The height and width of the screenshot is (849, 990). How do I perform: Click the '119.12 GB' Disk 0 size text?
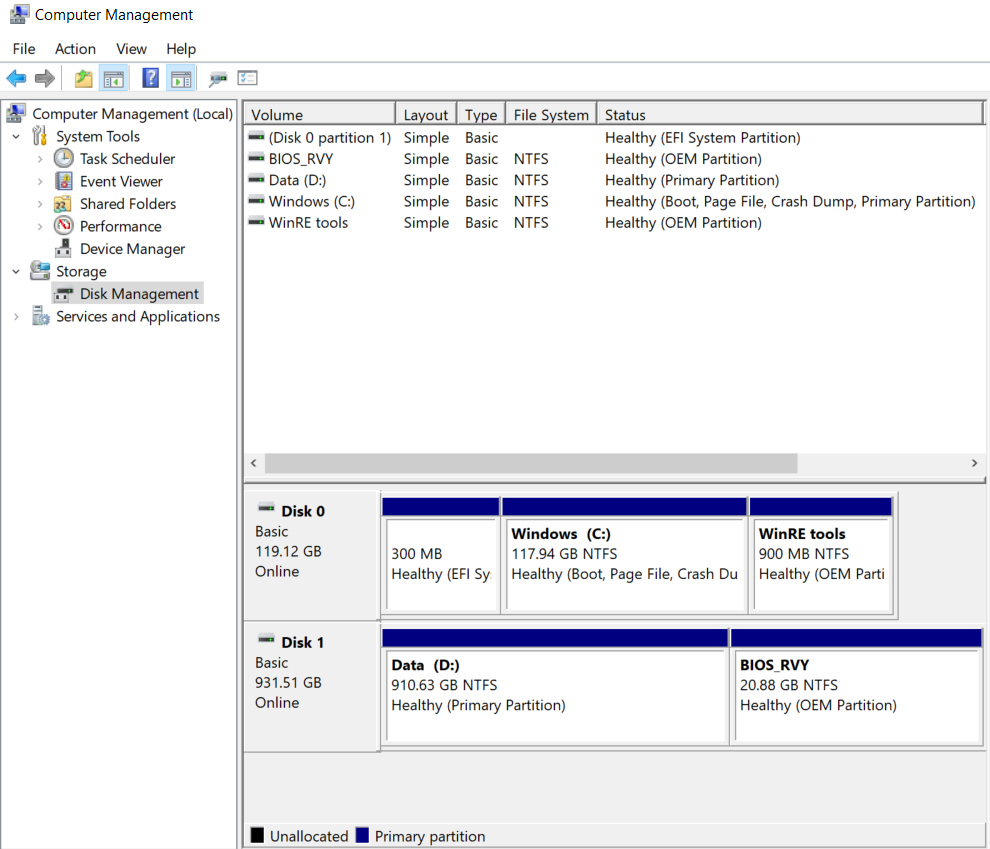pyautogui.click(x=288, y=551)
